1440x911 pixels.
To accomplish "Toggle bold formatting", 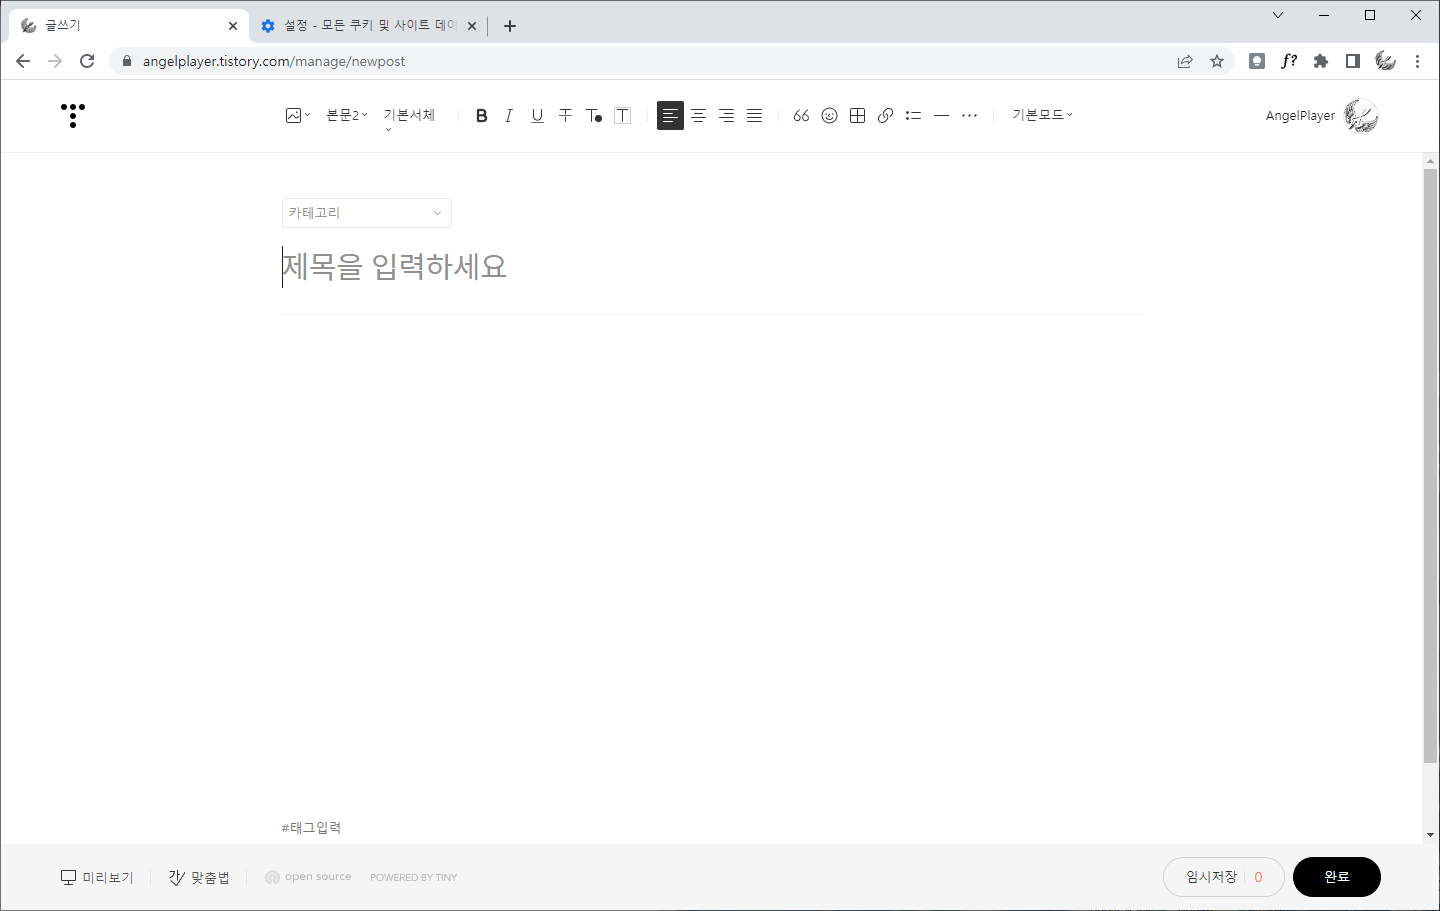I will 481,115.
